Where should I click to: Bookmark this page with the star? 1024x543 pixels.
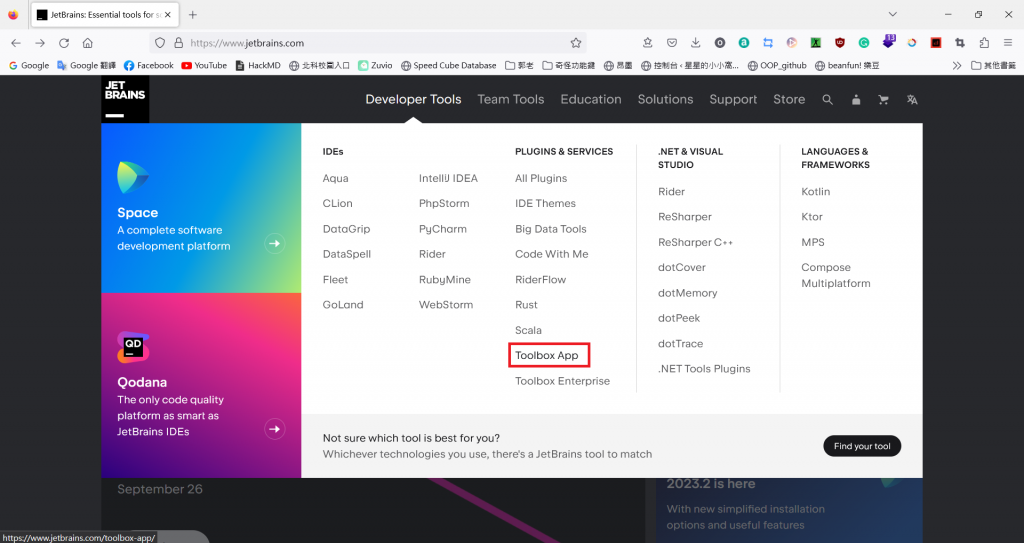(575, 43)
